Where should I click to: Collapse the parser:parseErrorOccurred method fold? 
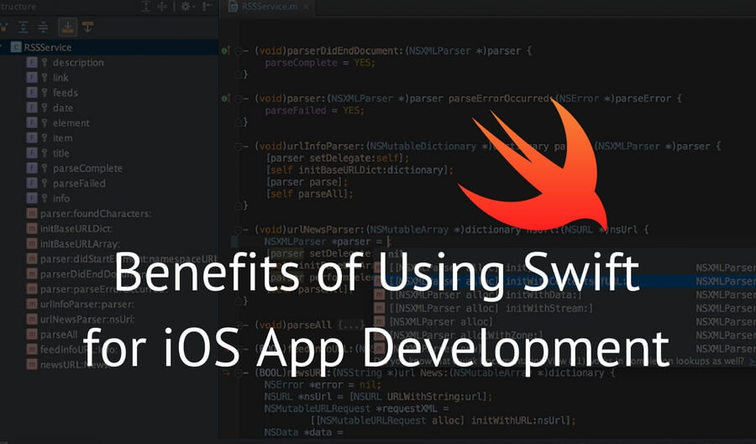238,98
